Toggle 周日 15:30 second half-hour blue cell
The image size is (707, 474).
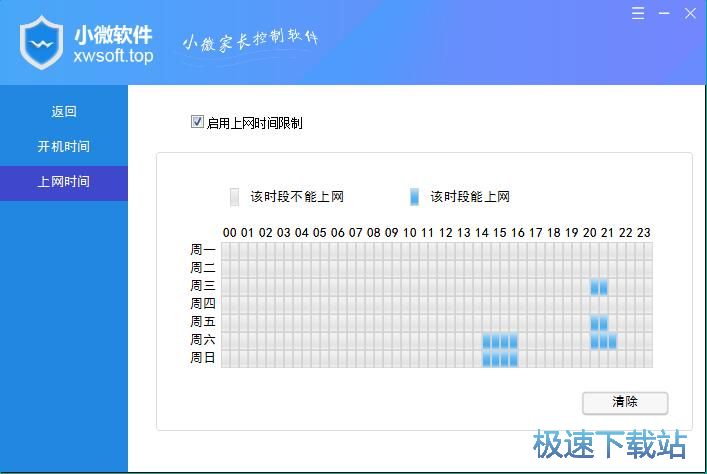[x=514, y=359]
